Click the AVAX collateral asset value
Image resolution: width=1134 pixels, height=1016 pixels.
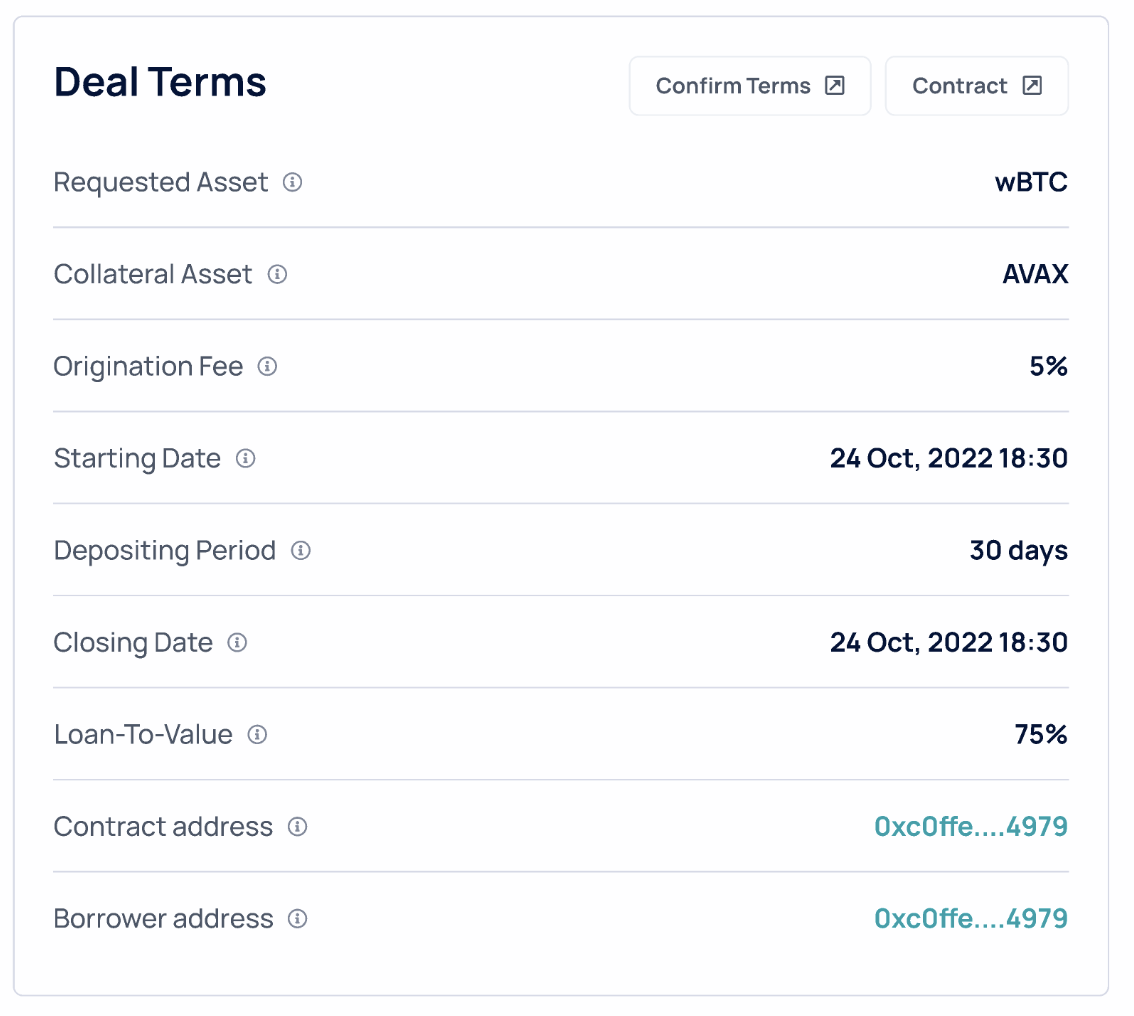(x=1035, y=274)
